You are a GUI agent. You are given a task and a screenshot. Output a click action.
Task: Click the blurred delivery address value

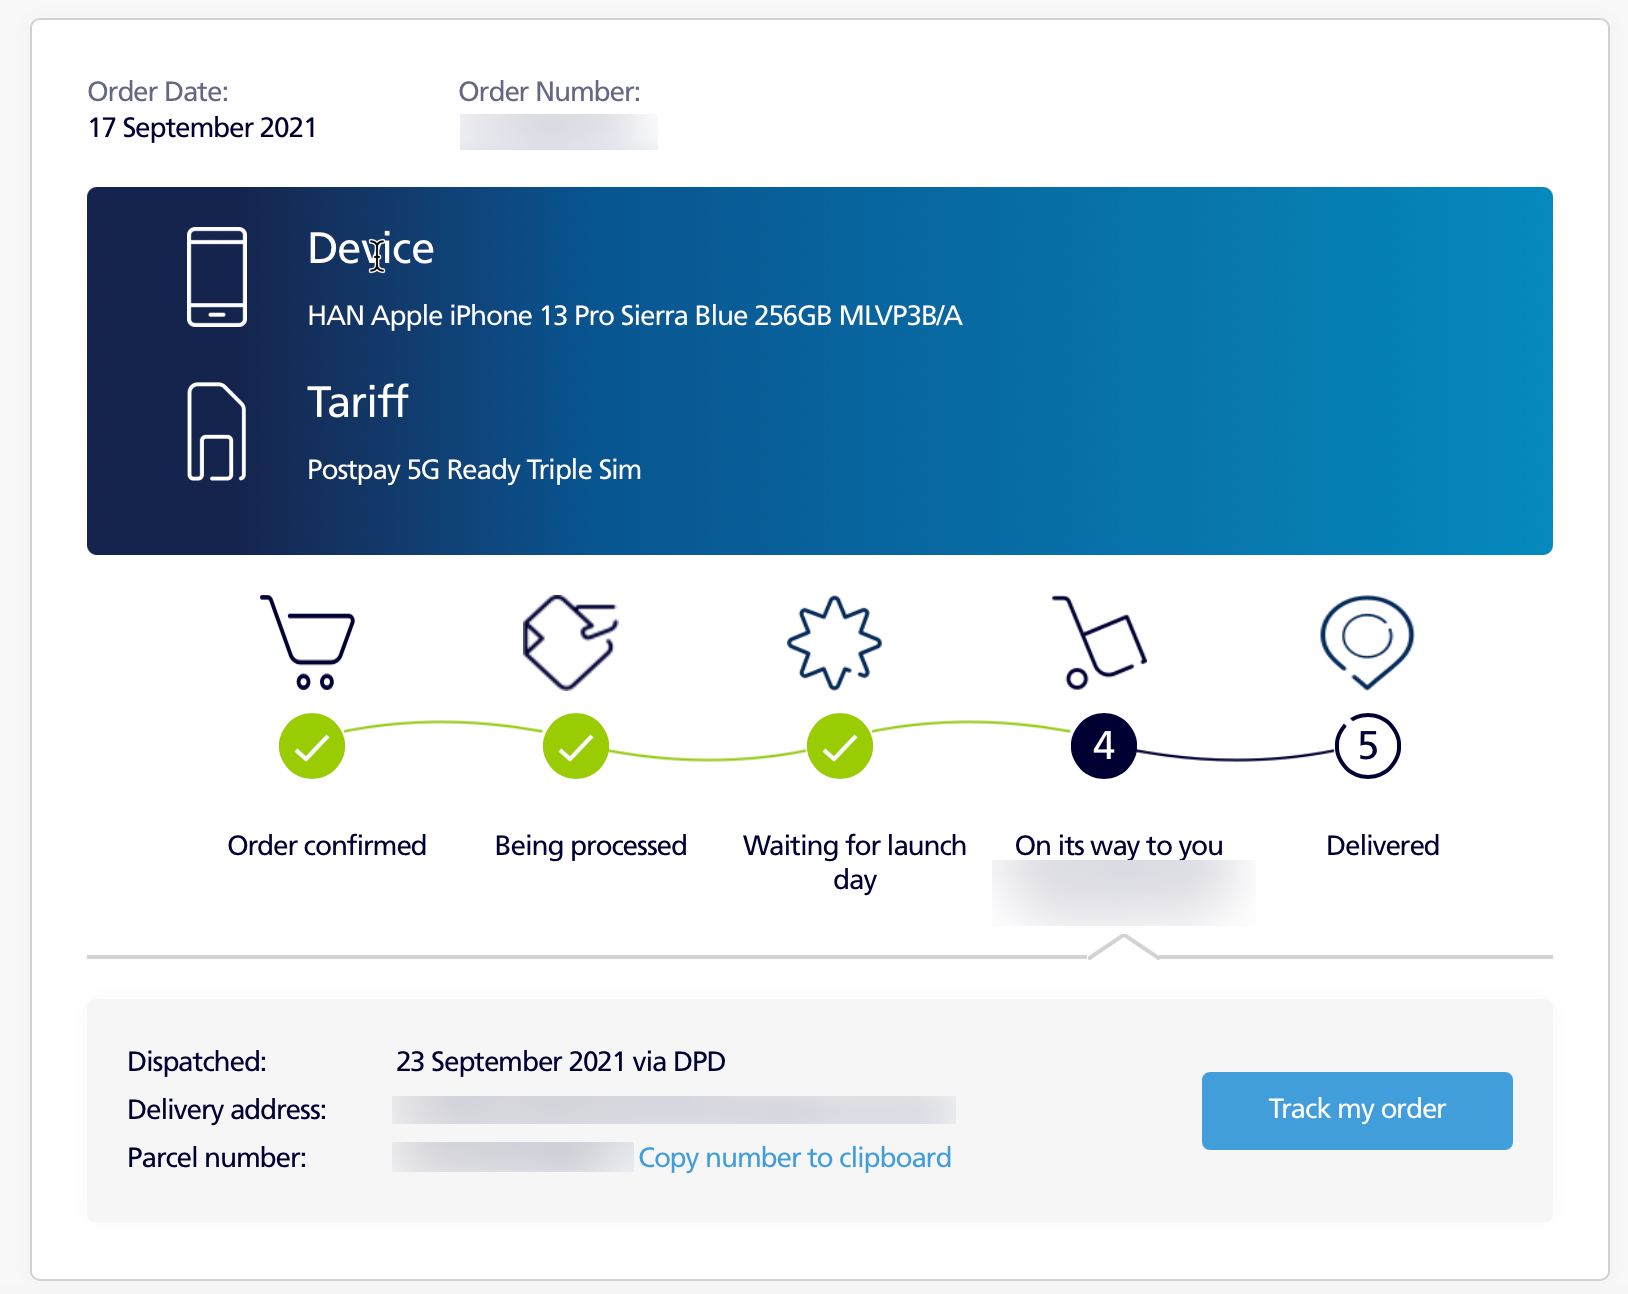pyautogui.click(x=674, y=1109)
